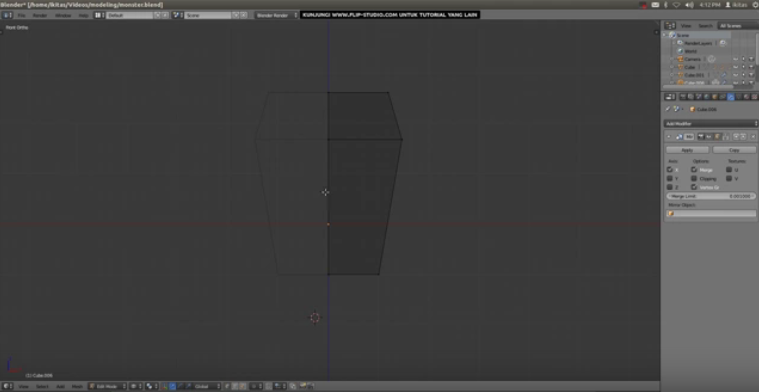Switch to the Scene properties tab icon
Image resolution: width=759 pixels, height=392 pixels.
pos(698,97)
